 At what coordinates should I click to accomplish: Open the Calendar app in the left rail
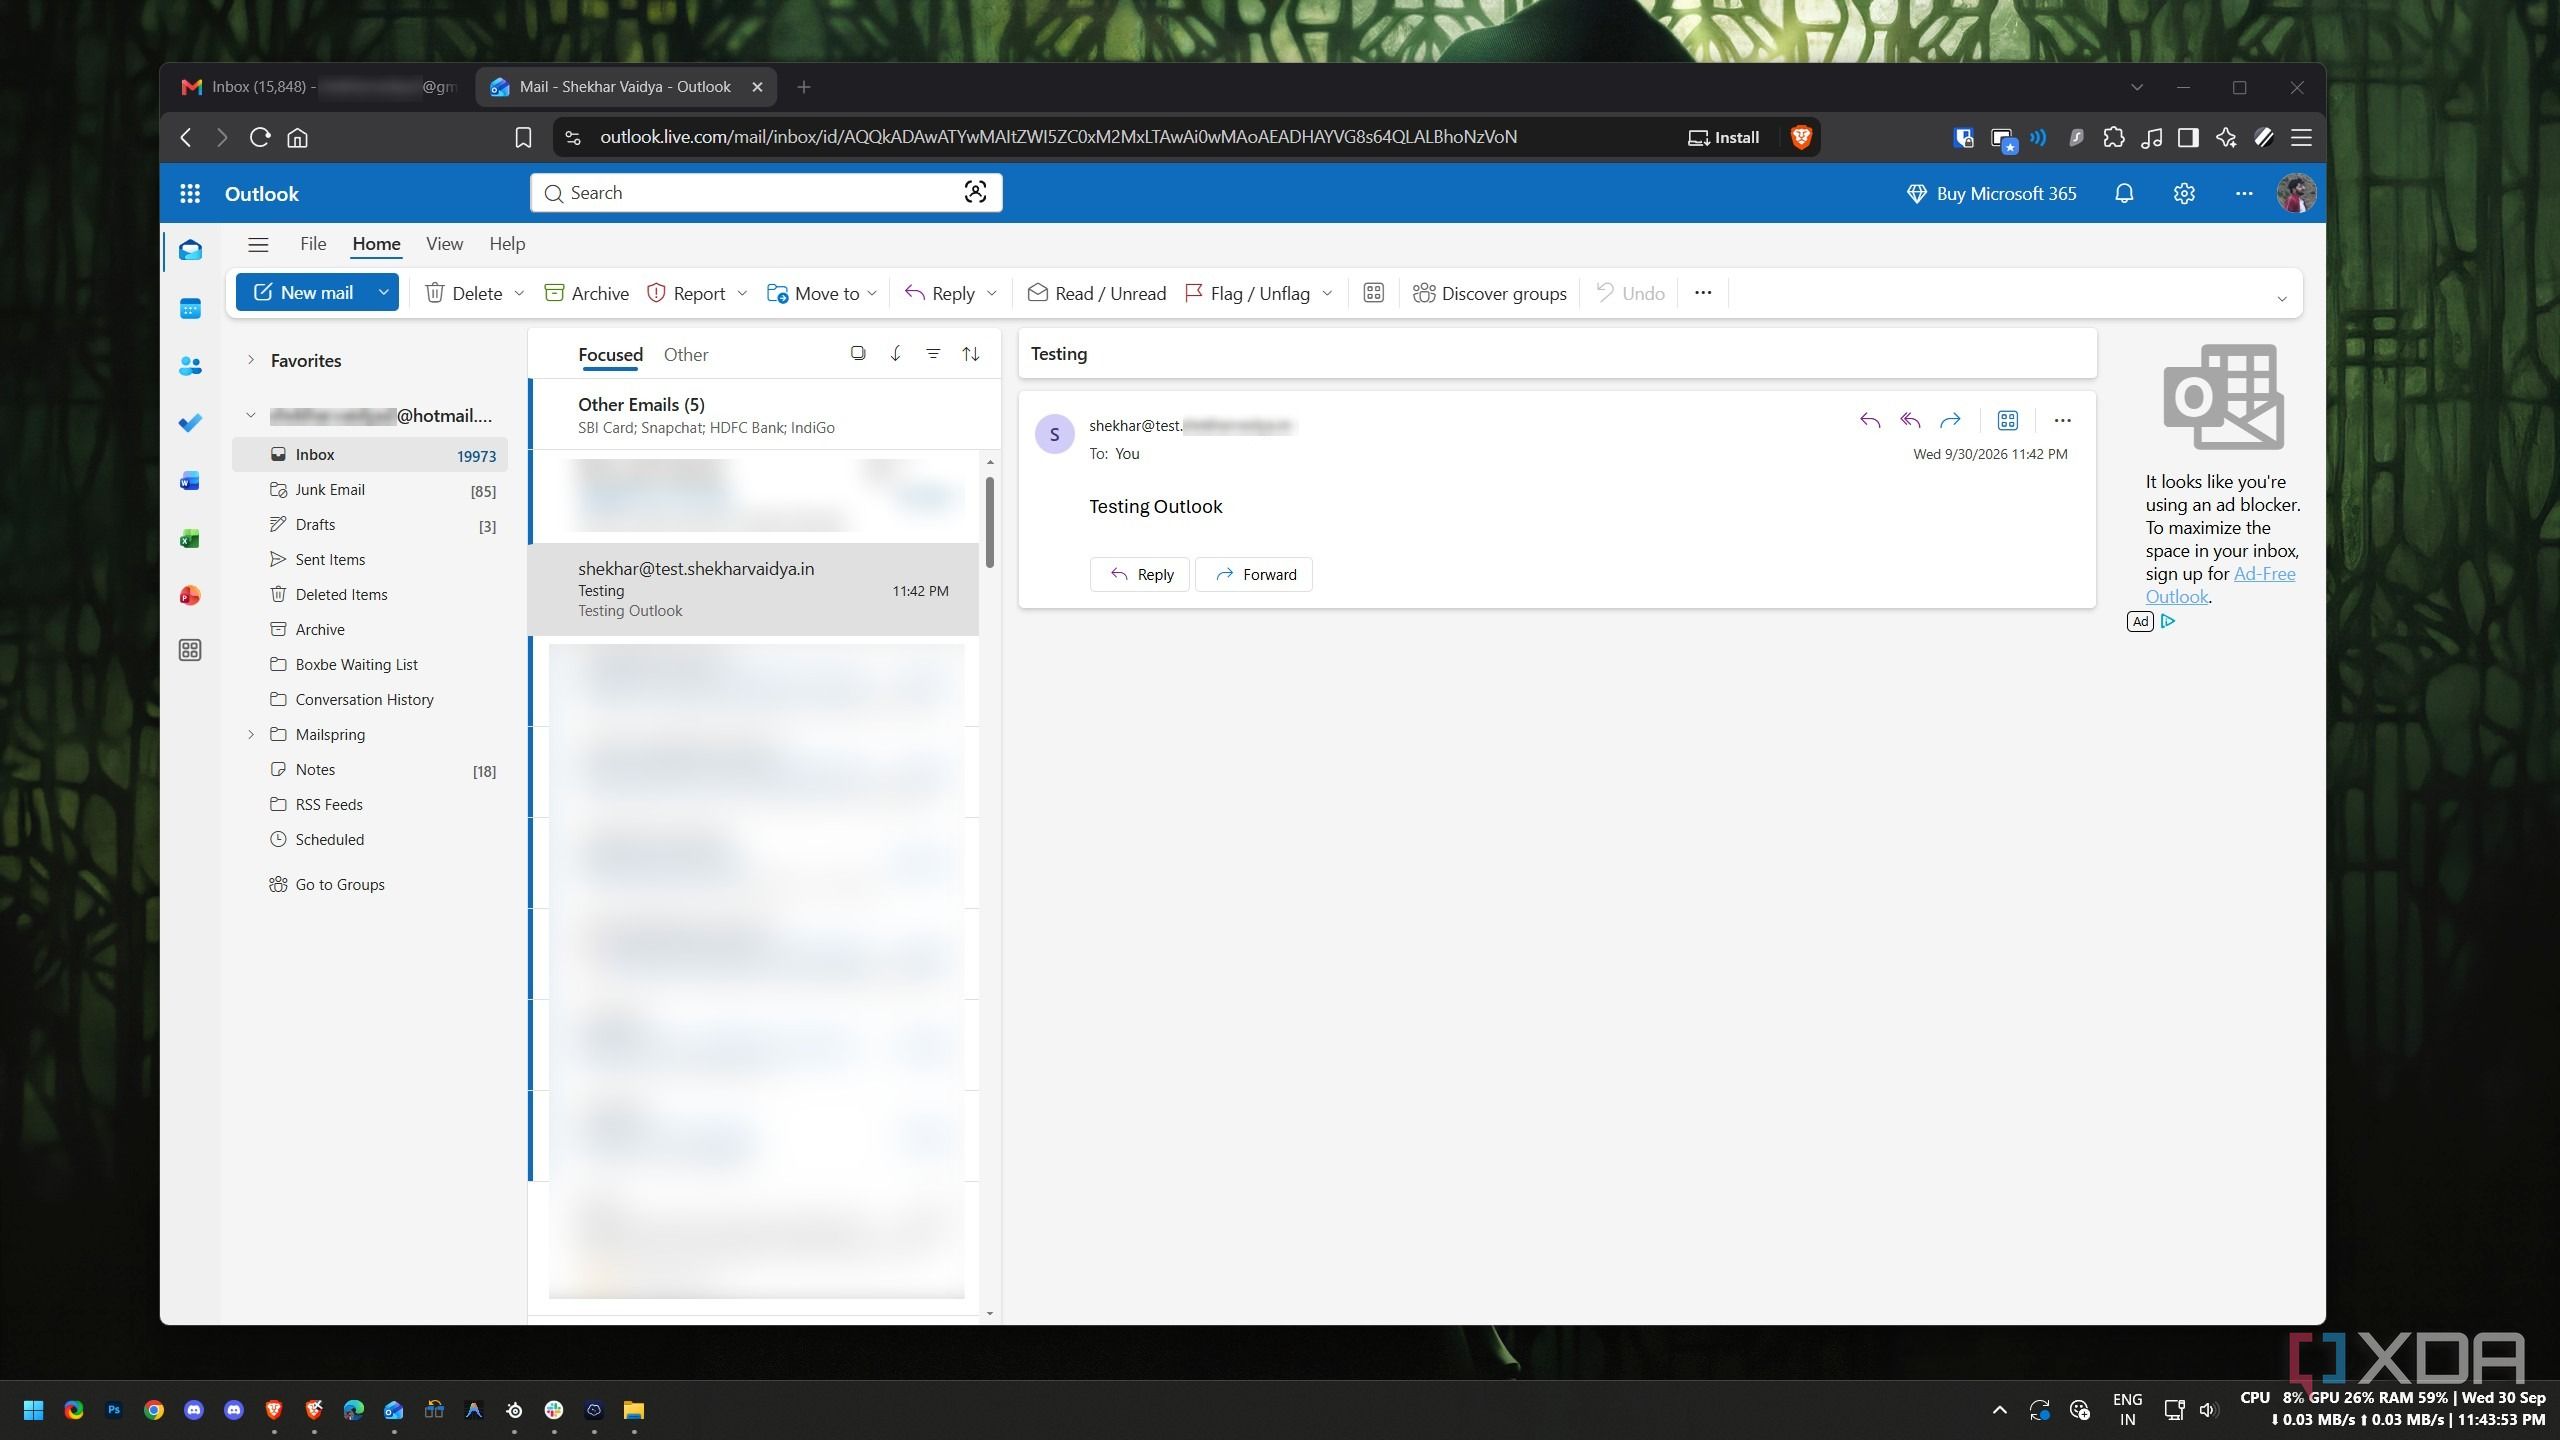tap(190, 309)
